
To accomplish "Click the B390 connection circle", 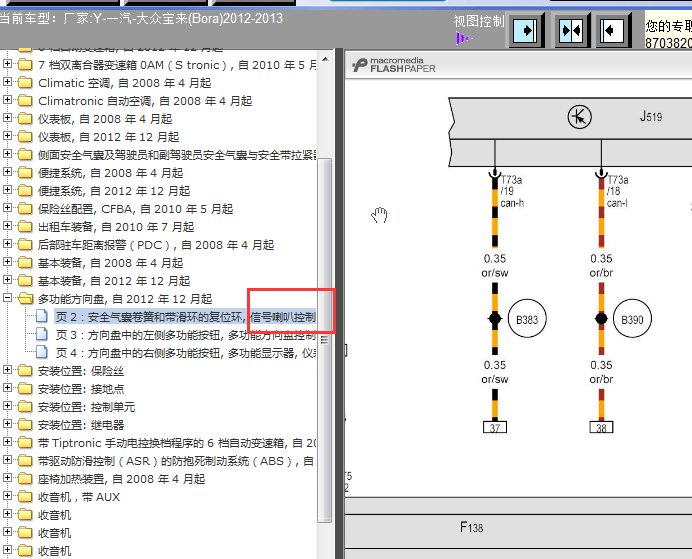I will click(632, 319).
